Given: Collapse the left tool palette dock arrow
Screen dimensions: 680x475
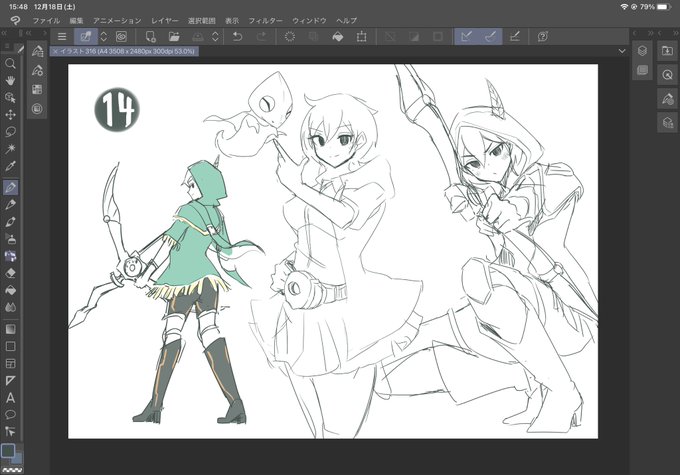Looking at the screenshot, I should click(x=4, y=33).
